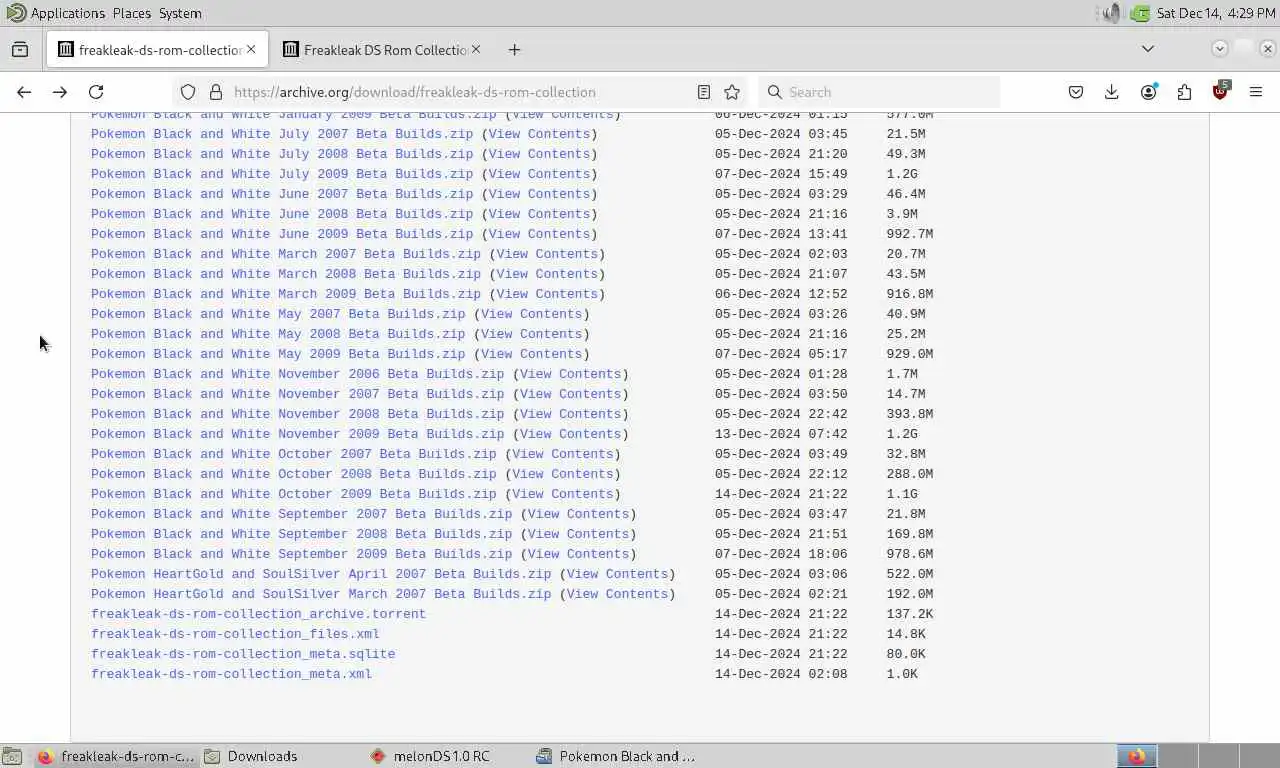Open a new browser tab
This screenshot has width=1280, height=768.
514,49
